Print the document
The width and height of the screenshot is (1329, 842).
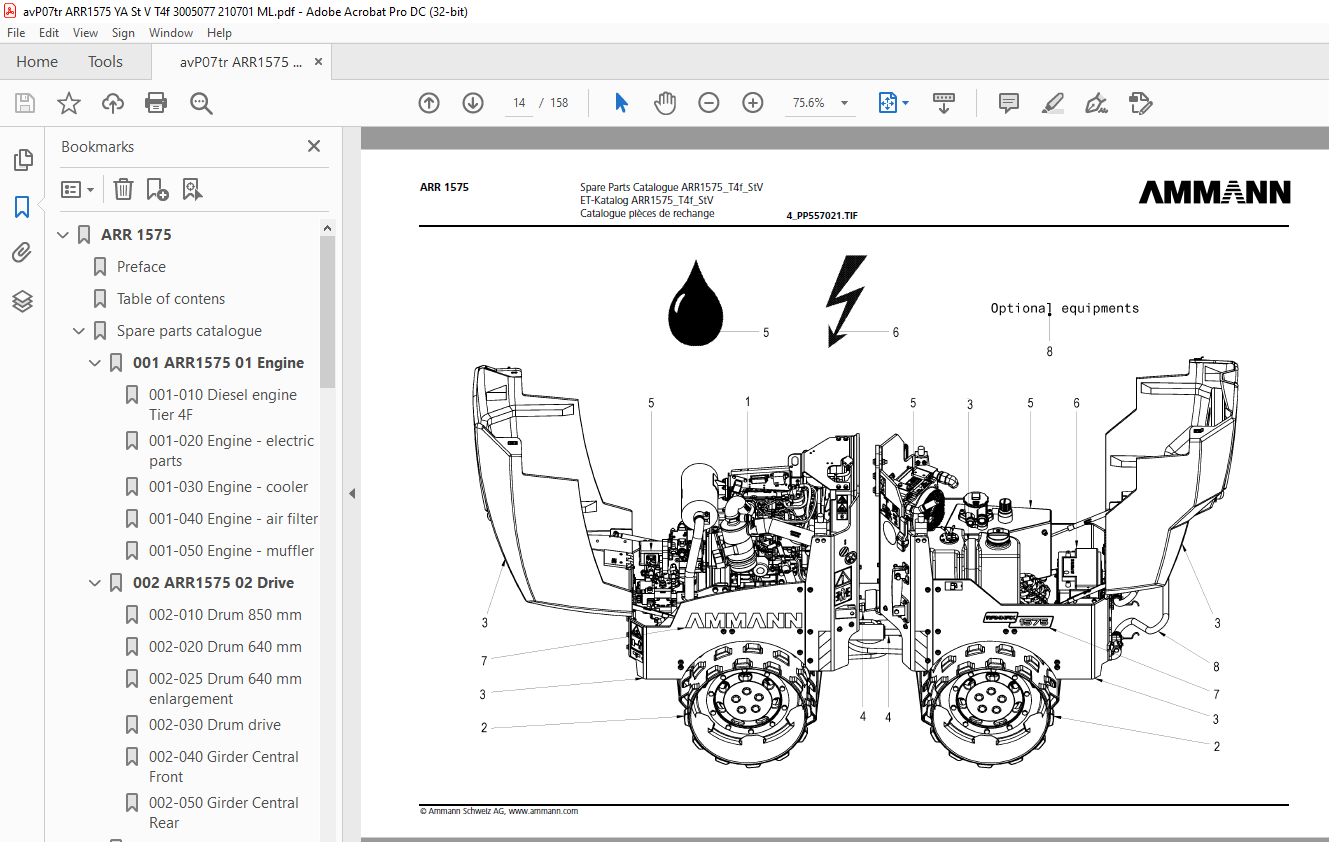(x=156, y=103)
